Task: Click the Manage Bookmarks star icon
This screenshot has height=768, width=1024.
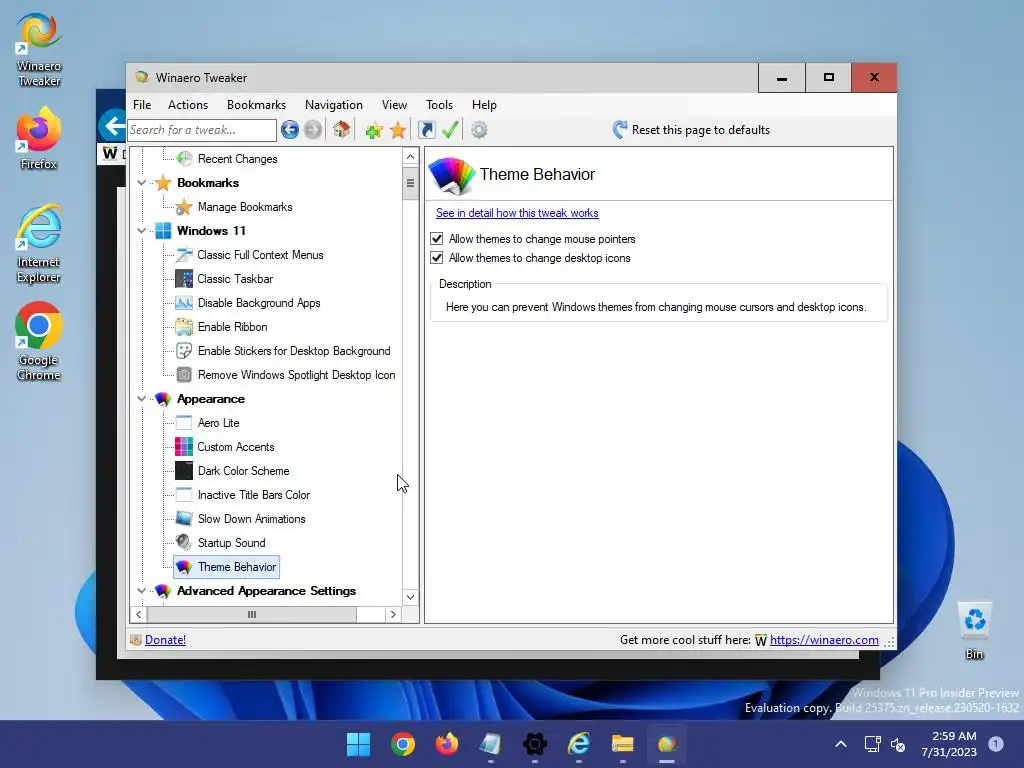Action: [x=184, y=207]
